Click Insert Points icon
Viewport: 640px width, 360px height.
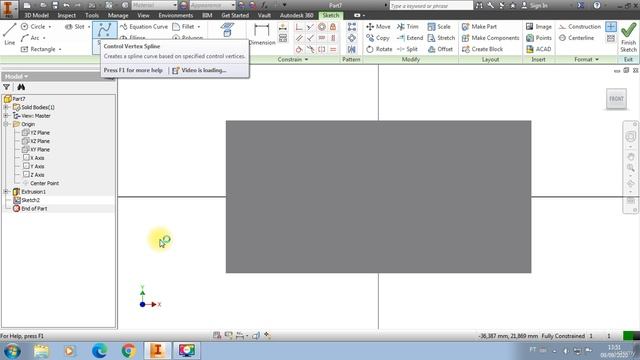click(538, 38)
